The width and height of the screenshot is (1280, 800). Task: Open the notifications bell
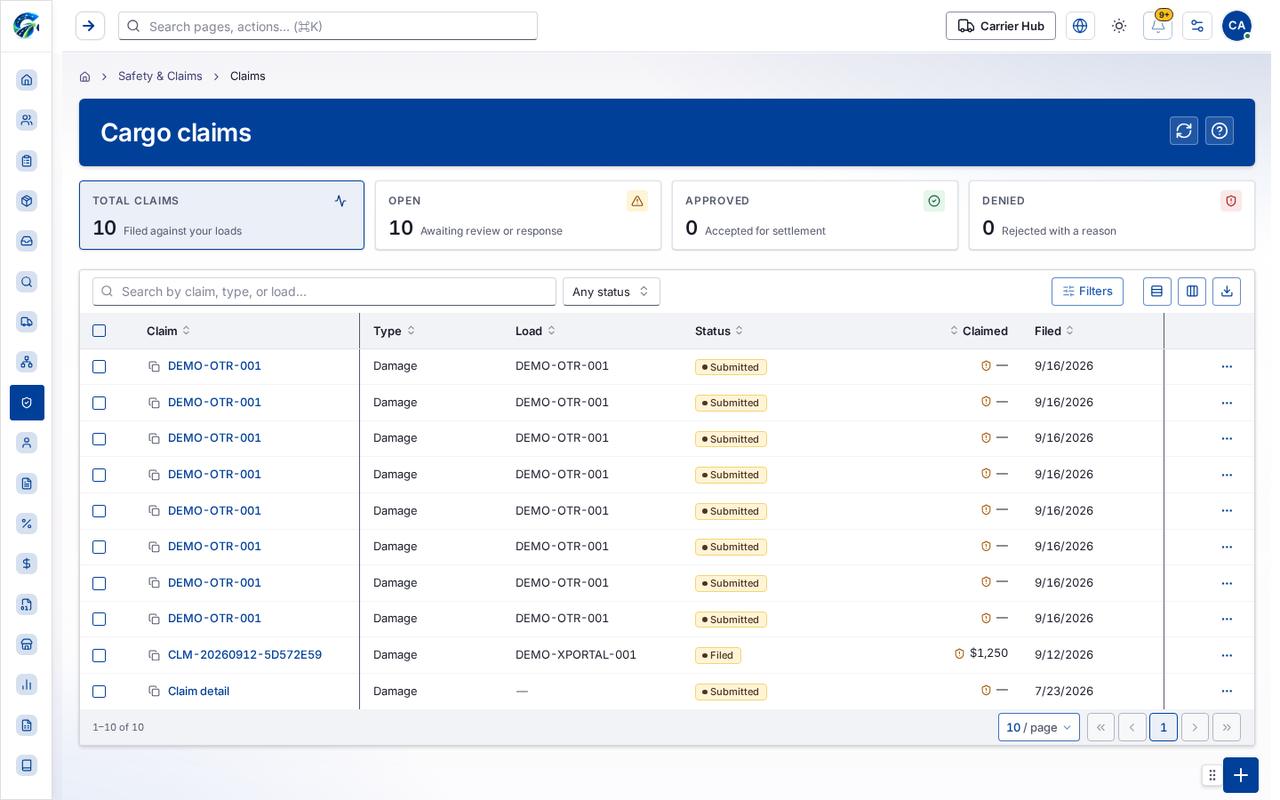1158,26
